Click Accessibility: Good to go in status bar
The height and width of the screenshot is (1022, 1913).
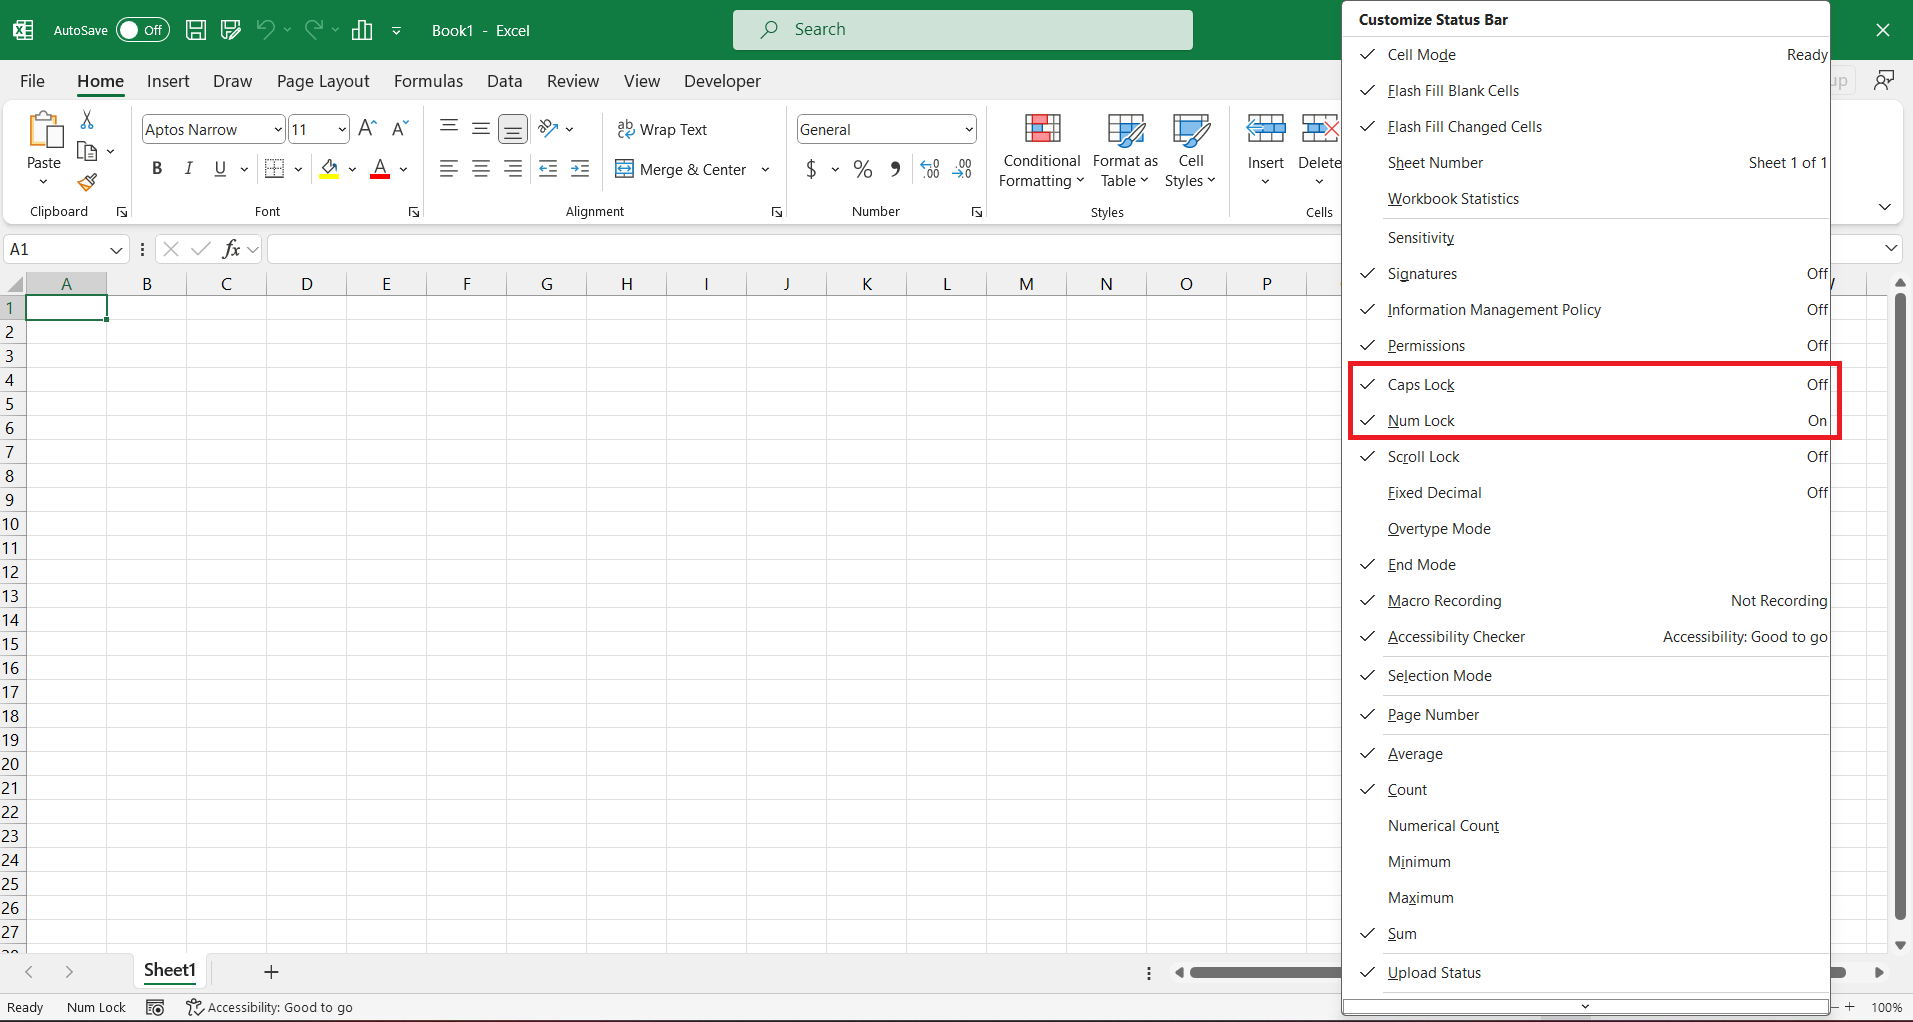click(270, 1007)
